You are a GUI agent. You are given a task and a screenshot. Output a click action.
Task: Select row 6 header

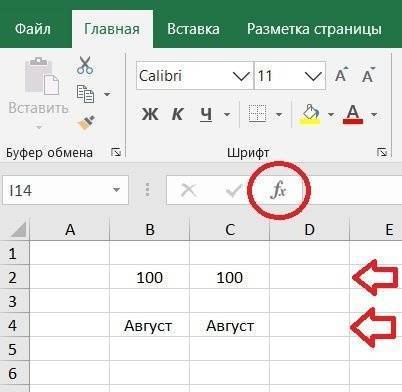point(15,373)
